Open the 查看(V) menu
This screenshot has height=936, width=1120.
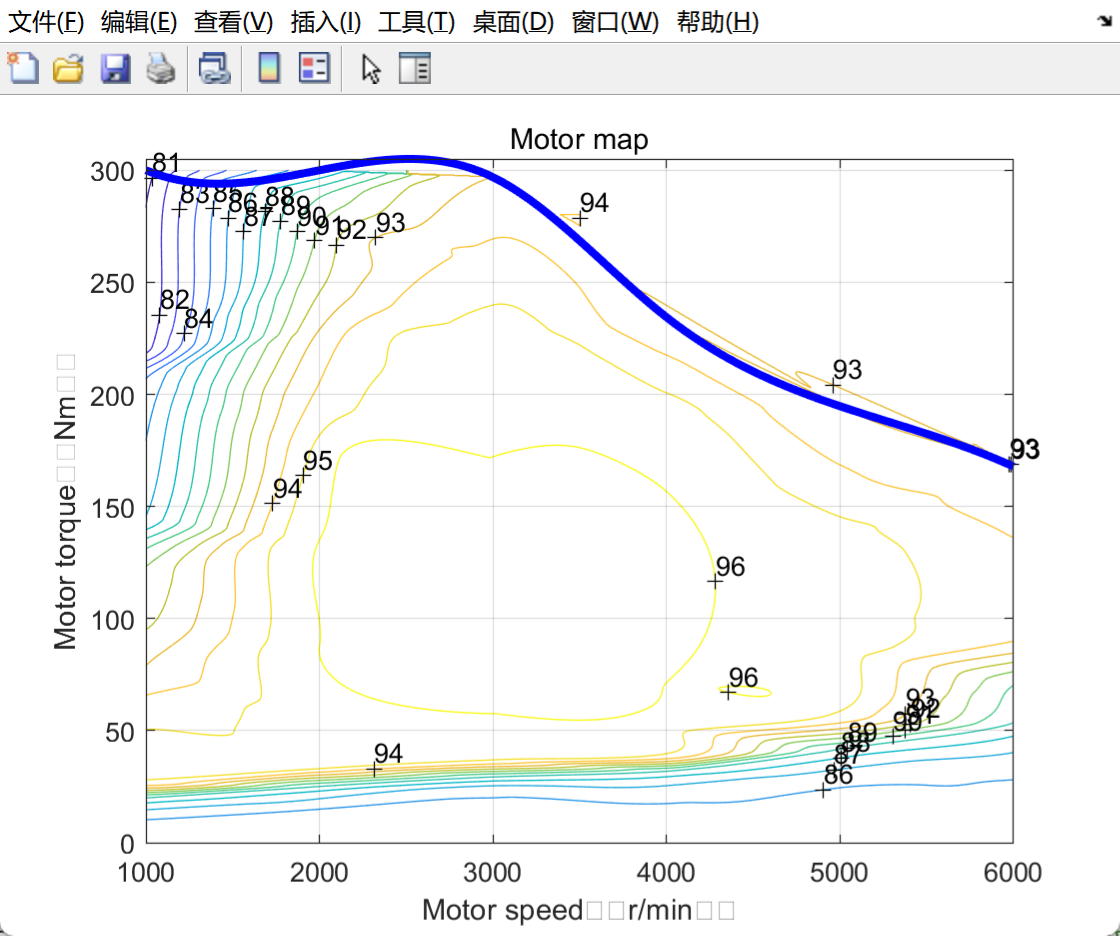(x=233, y=22)
